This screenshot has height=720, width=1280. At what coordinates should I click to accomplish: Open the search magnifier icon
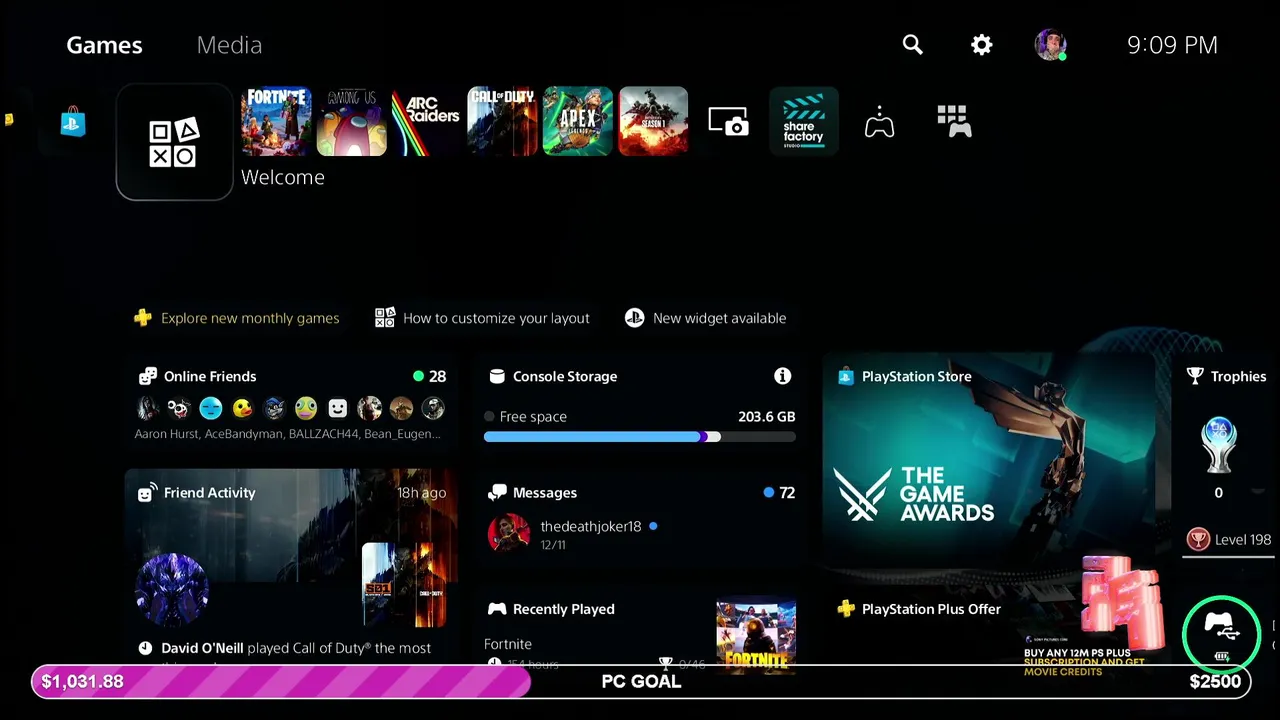(x=912, y=45)
